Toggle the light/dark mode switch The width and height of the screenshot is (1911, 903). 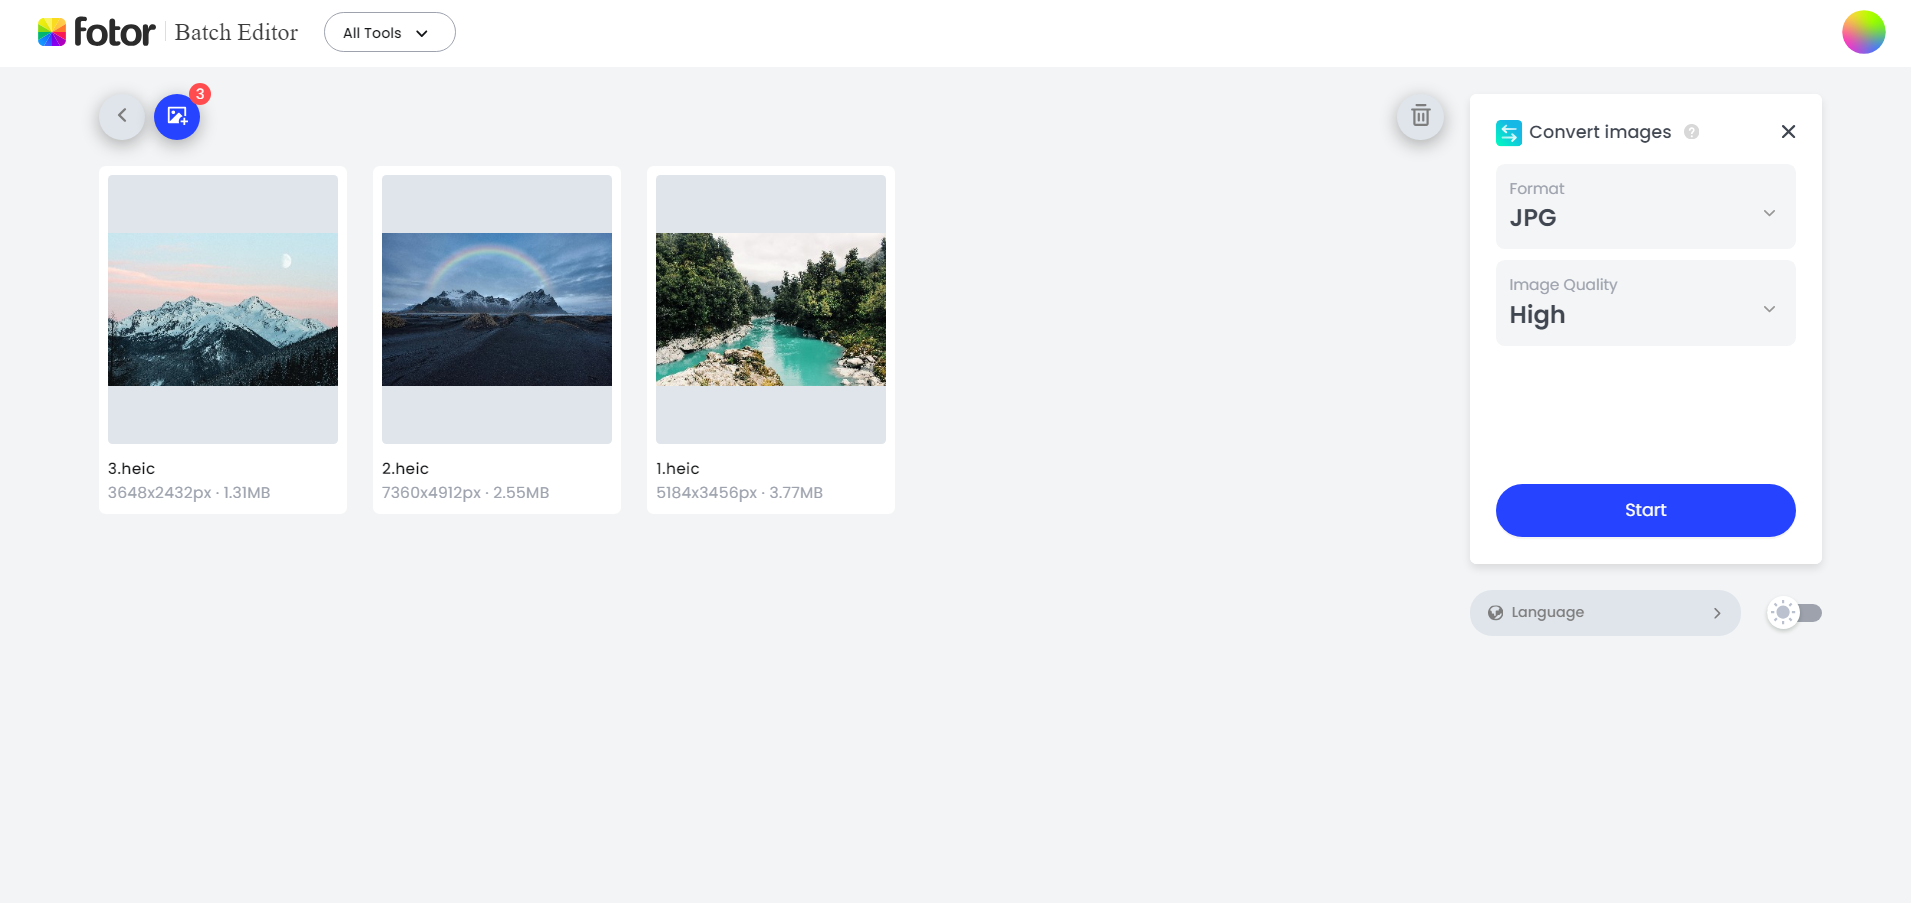click(1794, 613)
